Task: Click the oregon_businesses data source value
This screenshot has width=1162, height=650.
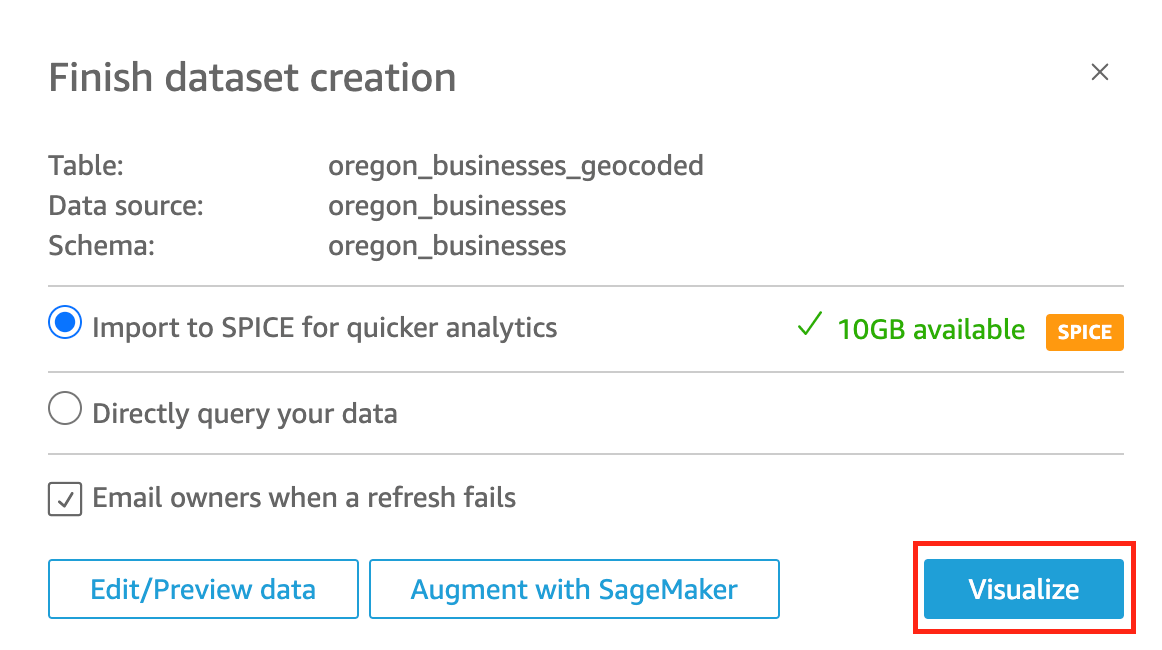Action: click(447, 205)
